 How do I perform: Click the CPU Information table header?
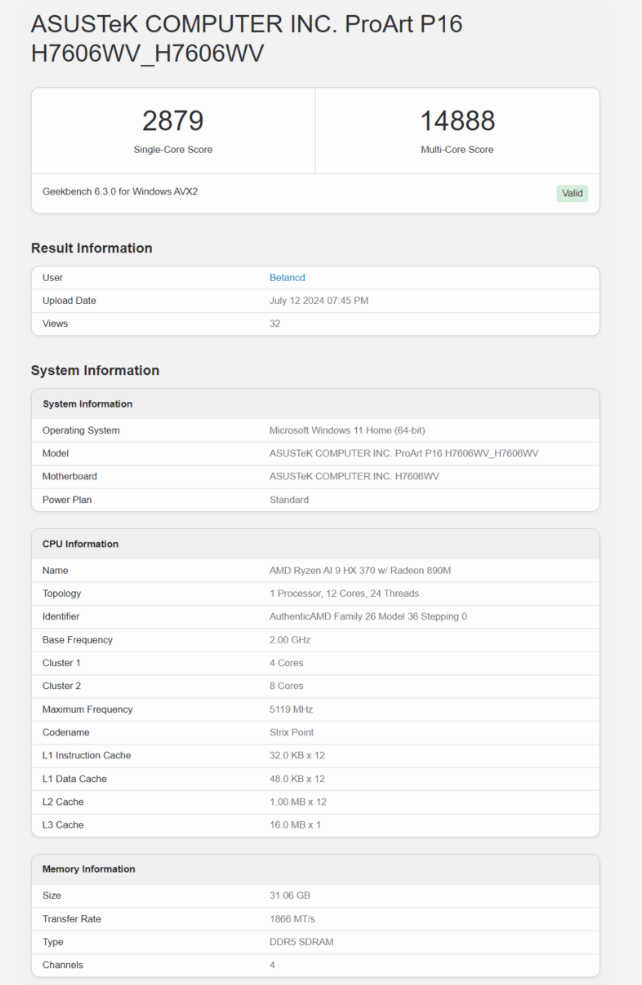pos(80,544)
